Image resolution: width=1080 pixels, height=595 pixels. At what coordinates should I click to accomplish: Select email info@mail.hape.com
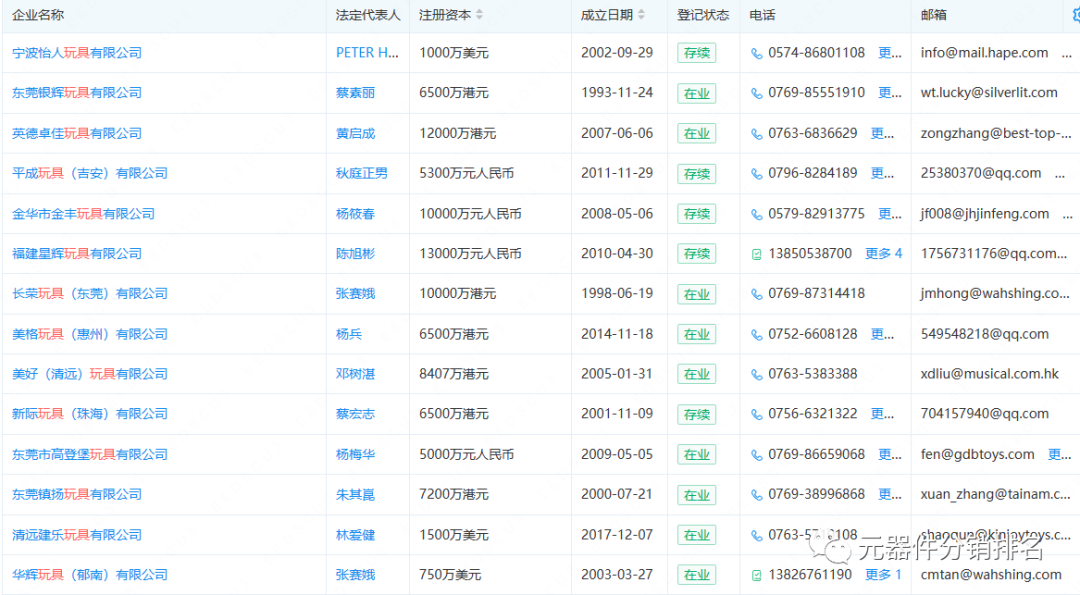pos(984,53)
